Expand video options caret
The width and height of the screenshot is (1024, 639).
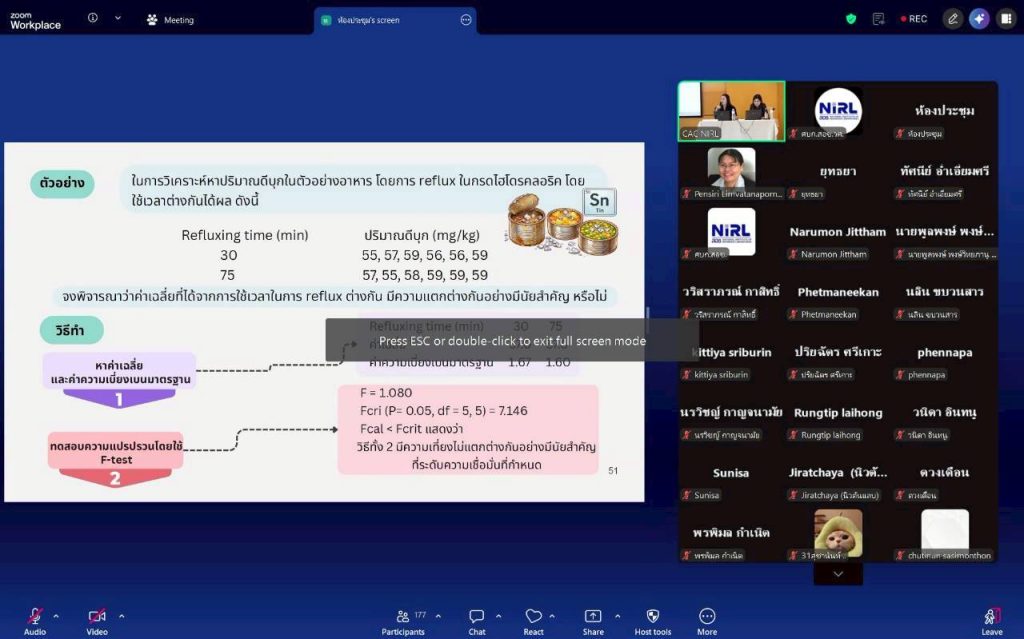pos(121,615)
